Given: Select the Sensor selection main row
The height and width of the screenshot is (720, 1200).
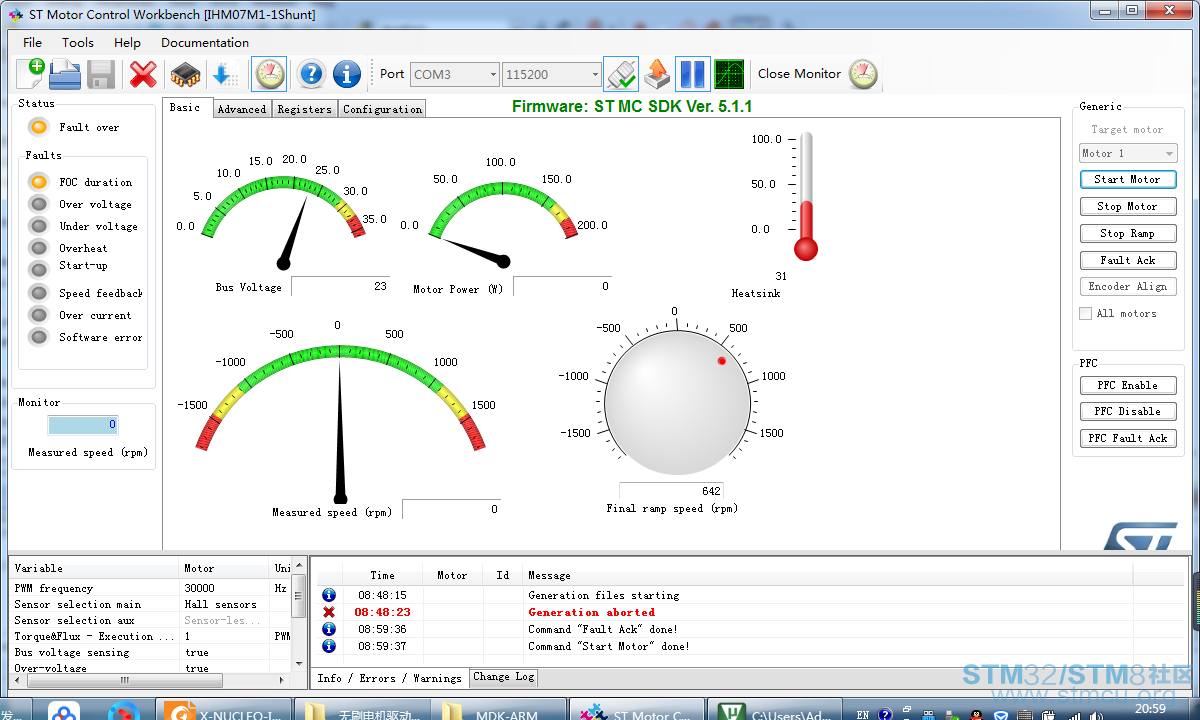Looking at the screenshot, I should tap(151, 604).
